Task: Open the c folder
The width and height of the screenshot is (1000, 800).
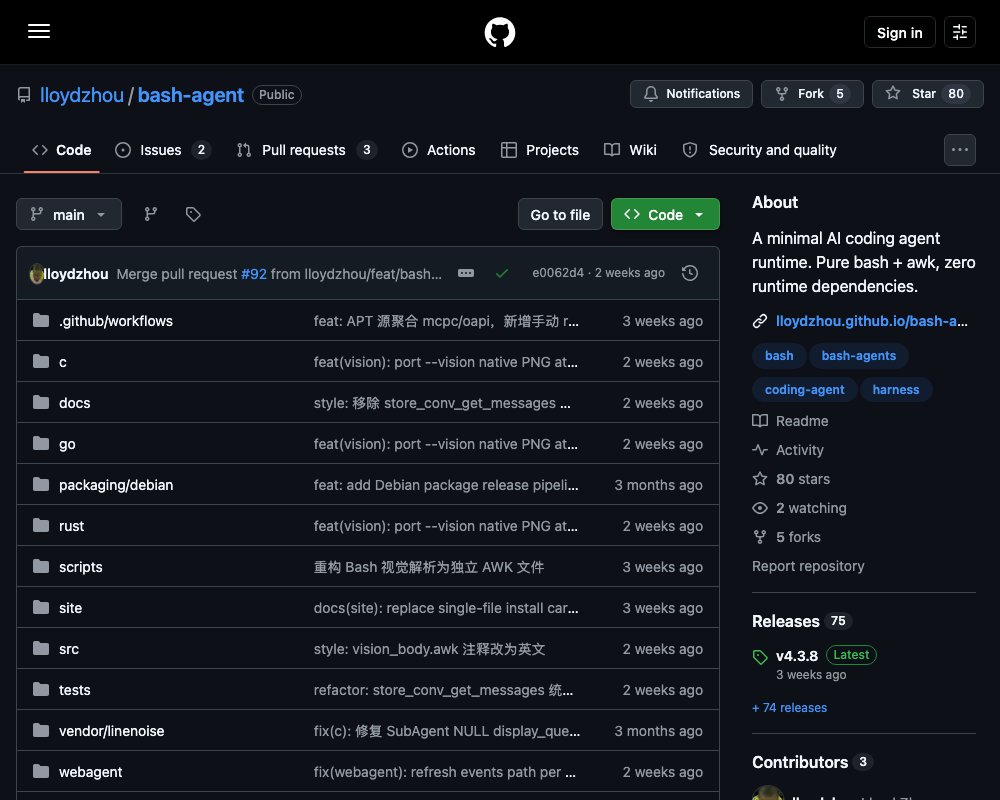Action: coord(62,362)
